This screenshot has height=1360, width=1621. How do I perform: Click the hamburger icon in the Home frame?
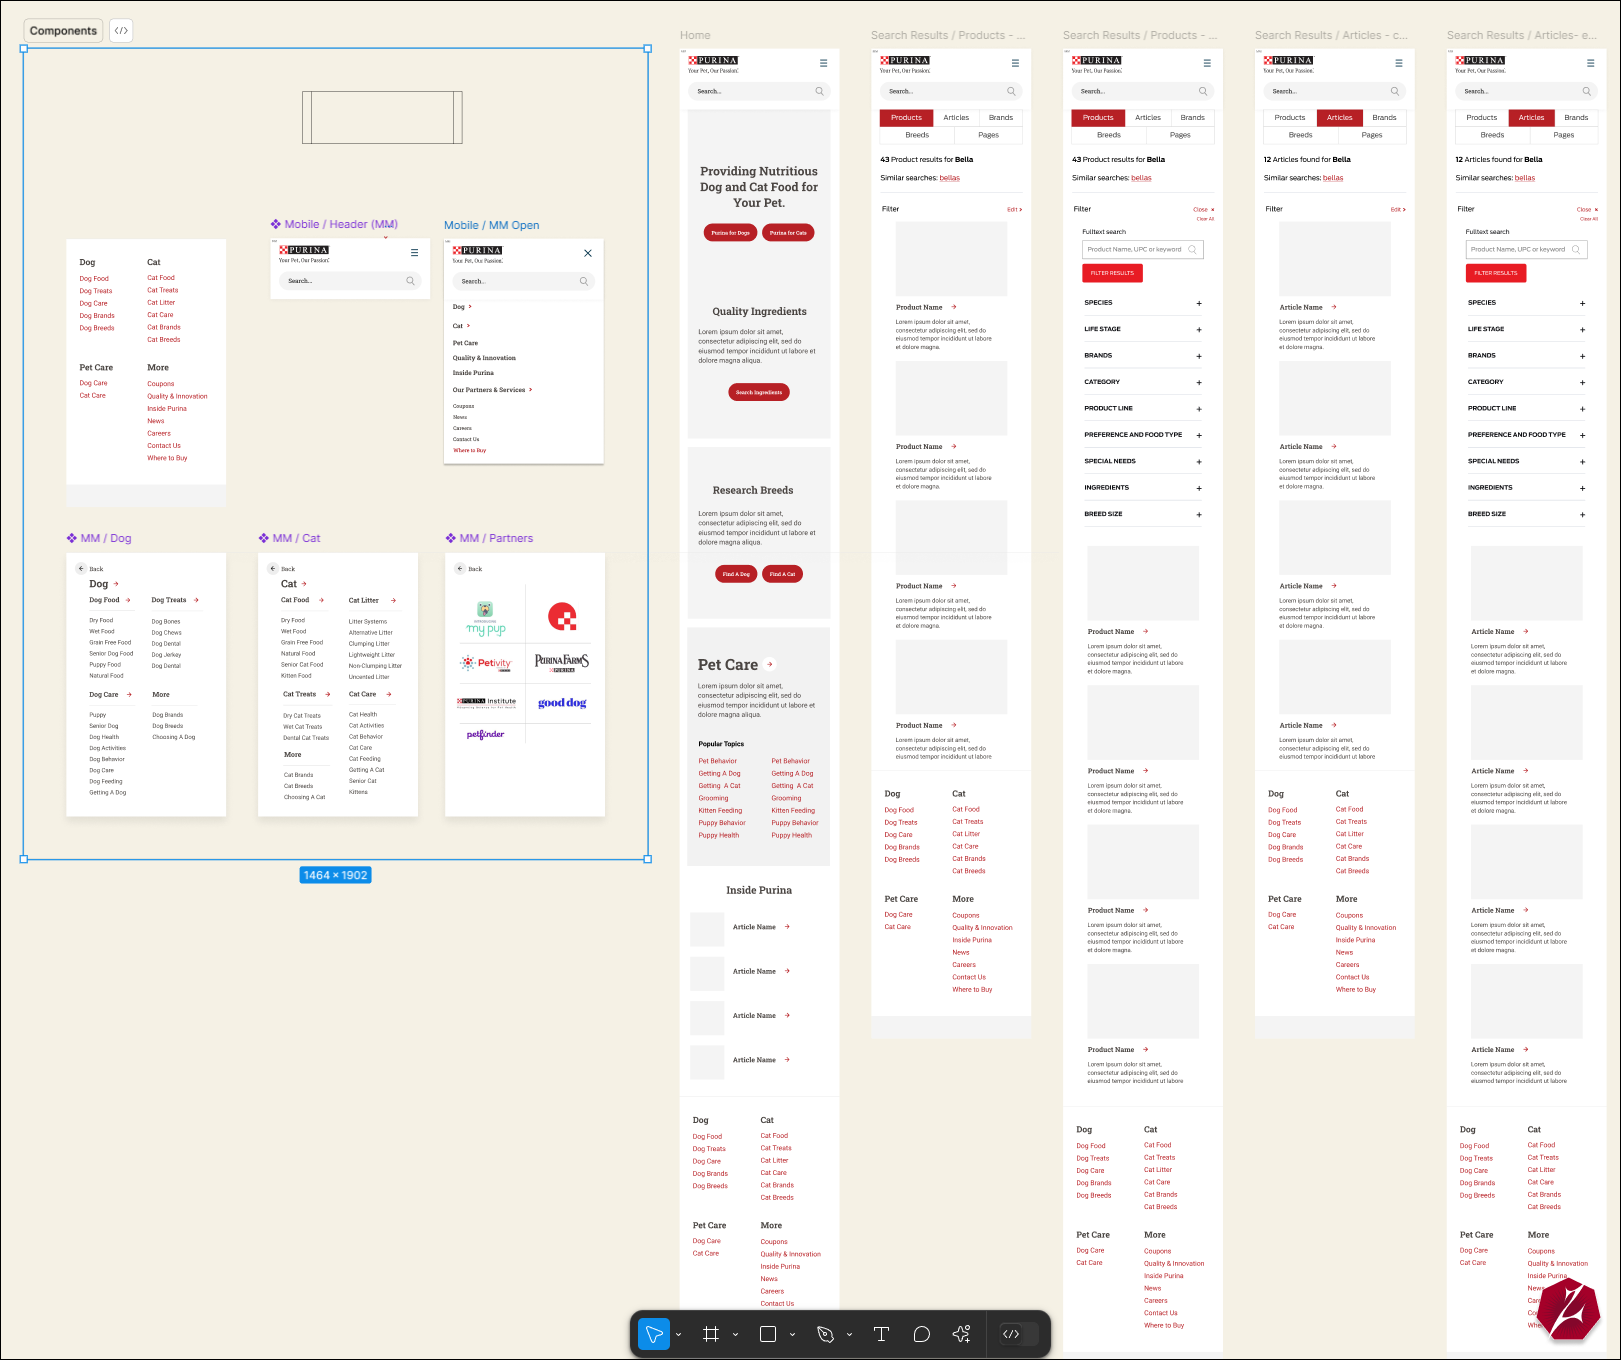pyautogui.click(x=824, y=63)
